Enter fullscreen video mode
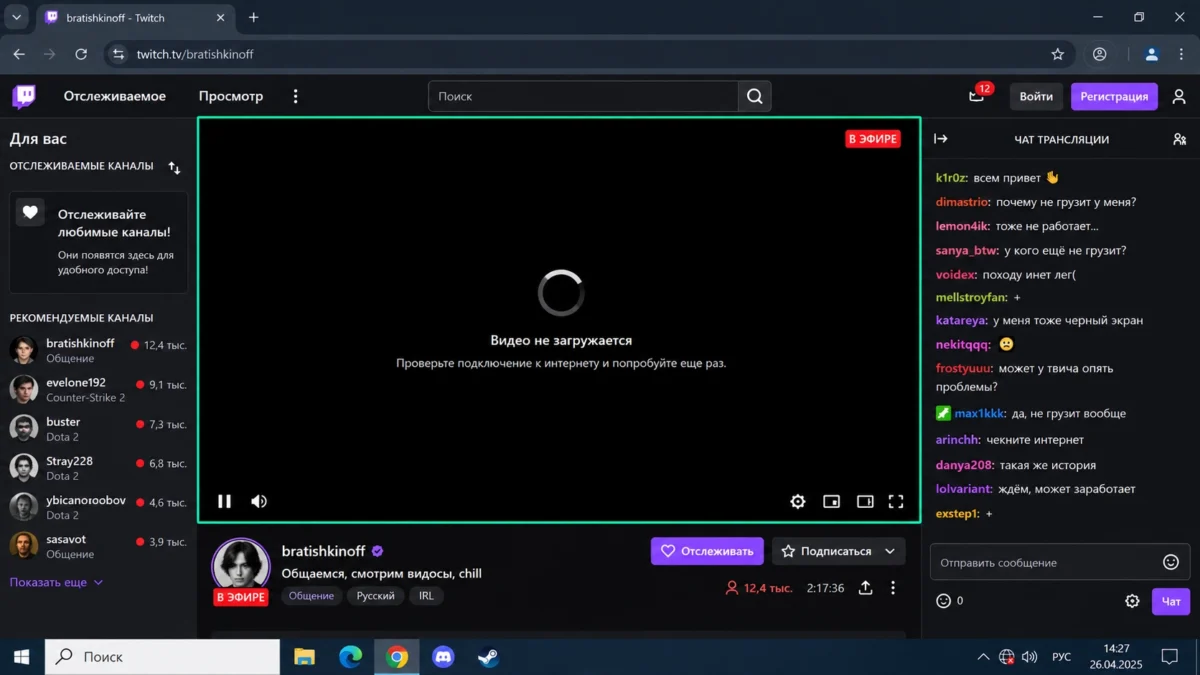1200x675 pixels. tap(896, 501)
